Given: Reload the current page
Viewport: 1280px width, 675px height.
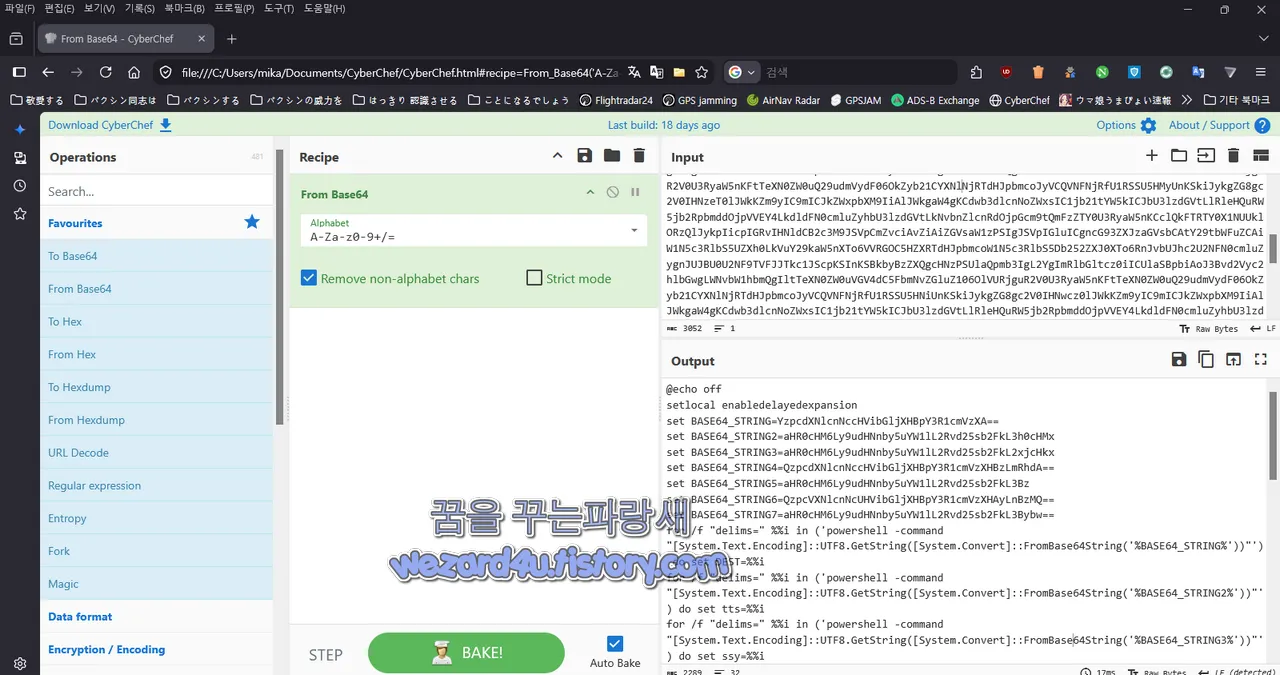Looking at the screenshot, I should 105,72.
